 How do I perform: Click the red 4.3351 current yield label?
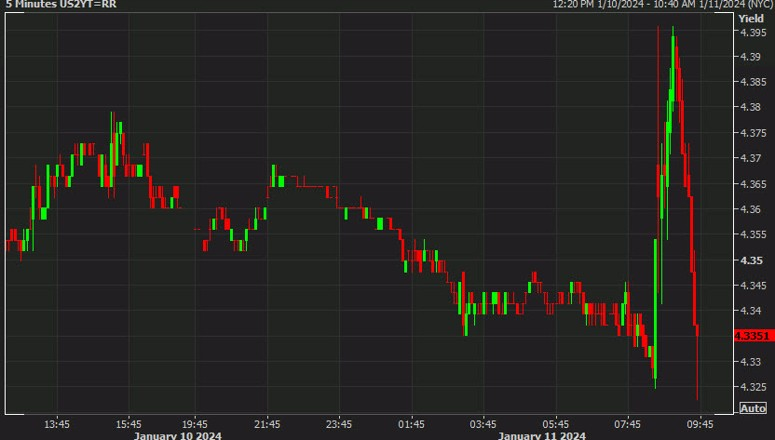pos(752,336)
